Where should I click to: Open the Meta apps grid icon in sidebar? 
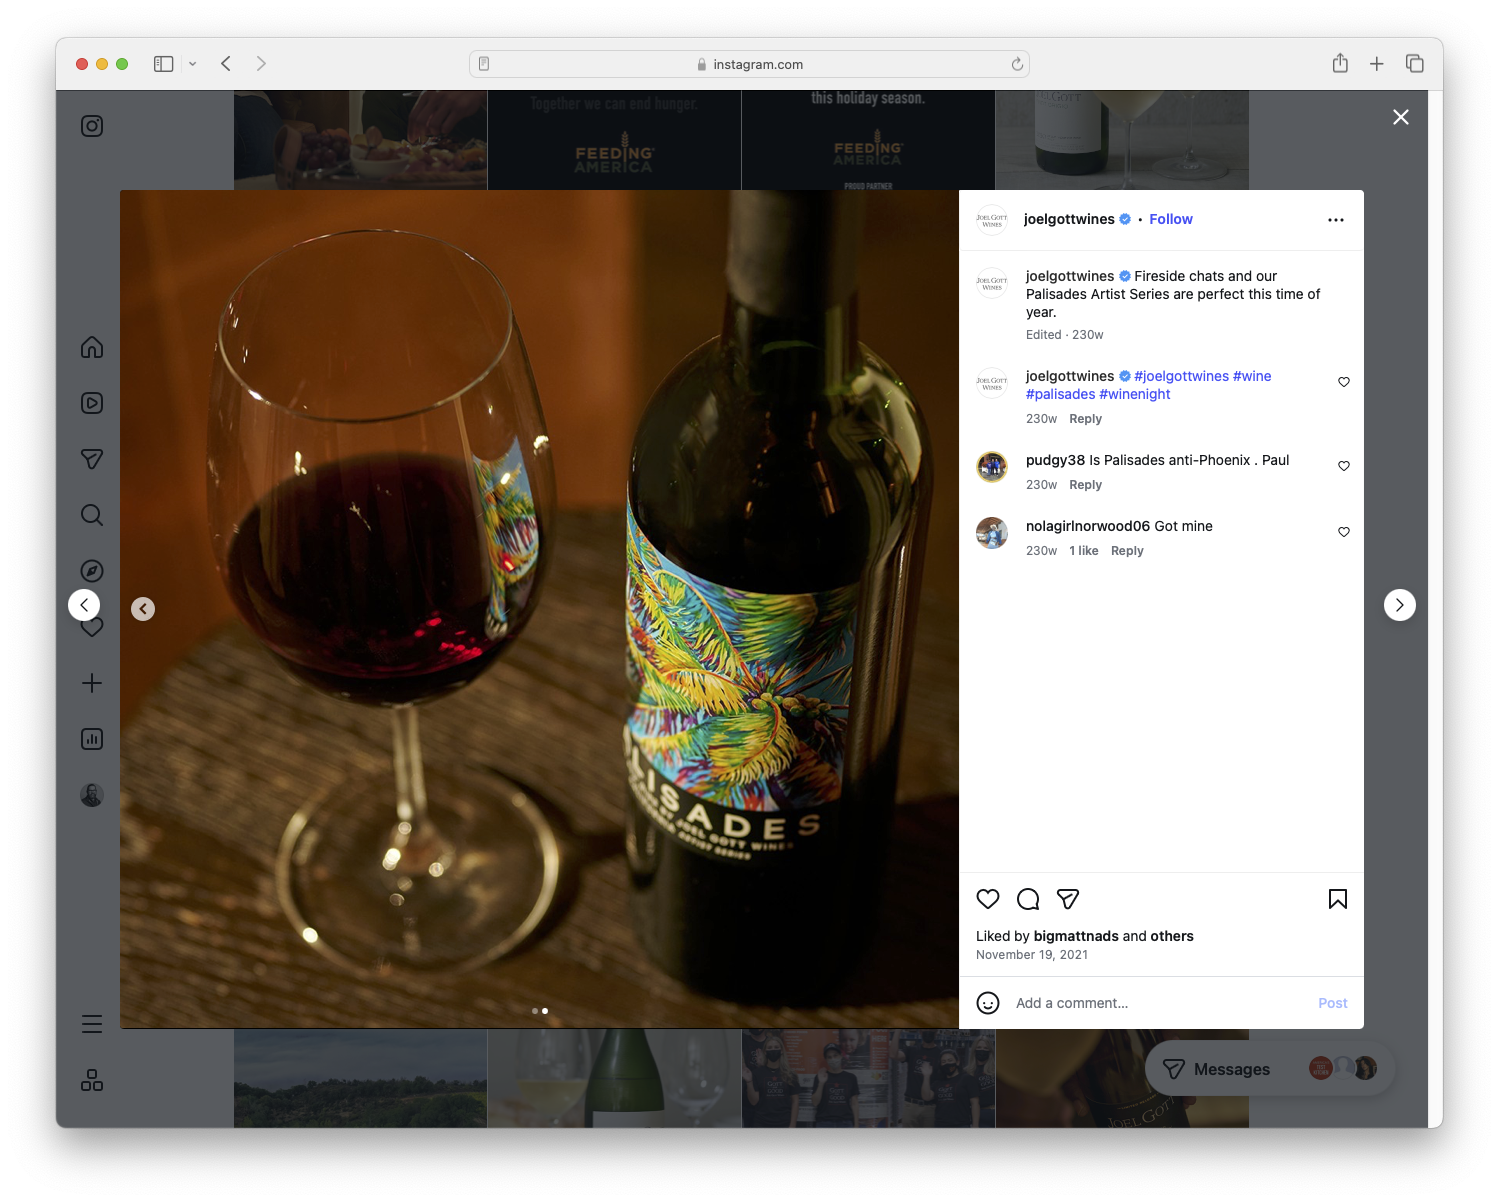pos(92,1080)
